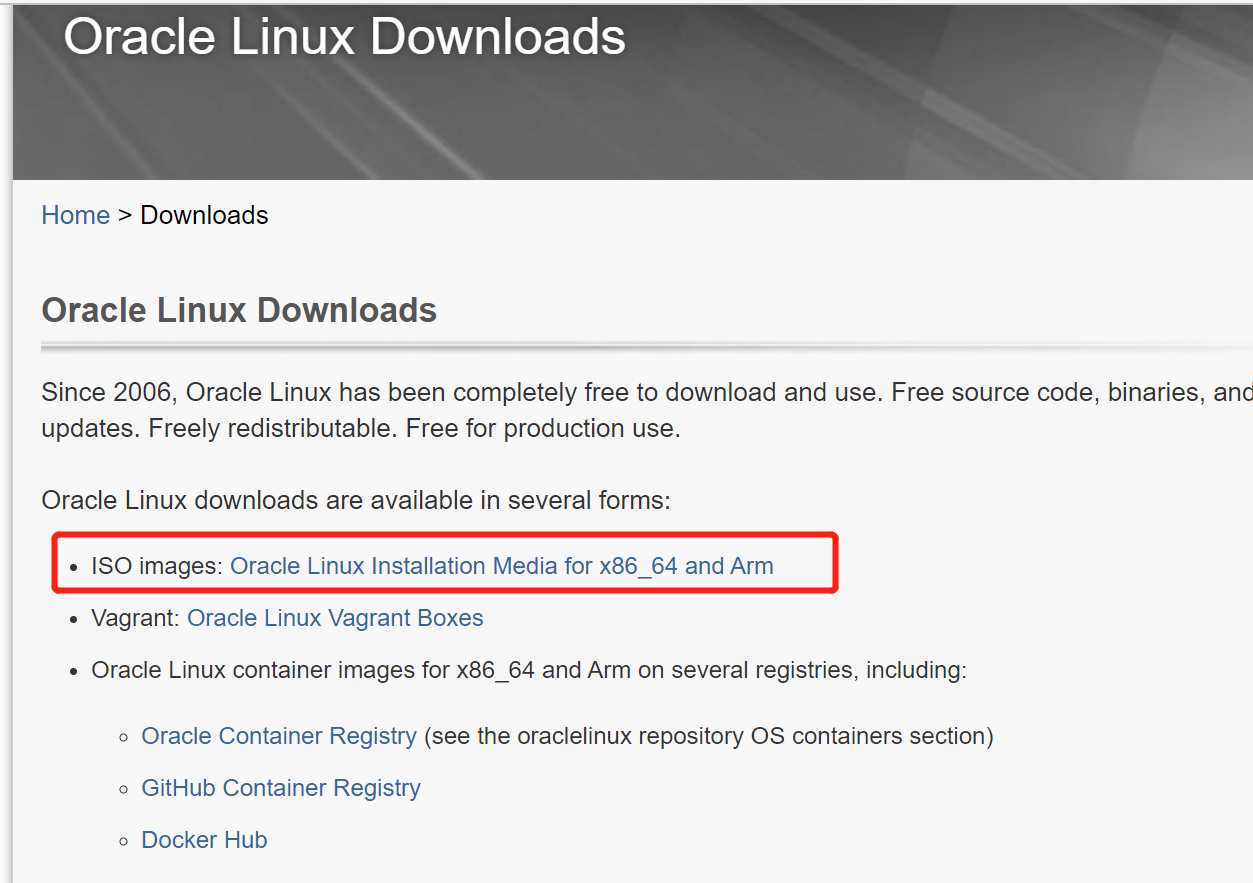This screenshot has width=1253, height=883.
Task: Click the Home breadcrumb link
Action: (75, 215)
